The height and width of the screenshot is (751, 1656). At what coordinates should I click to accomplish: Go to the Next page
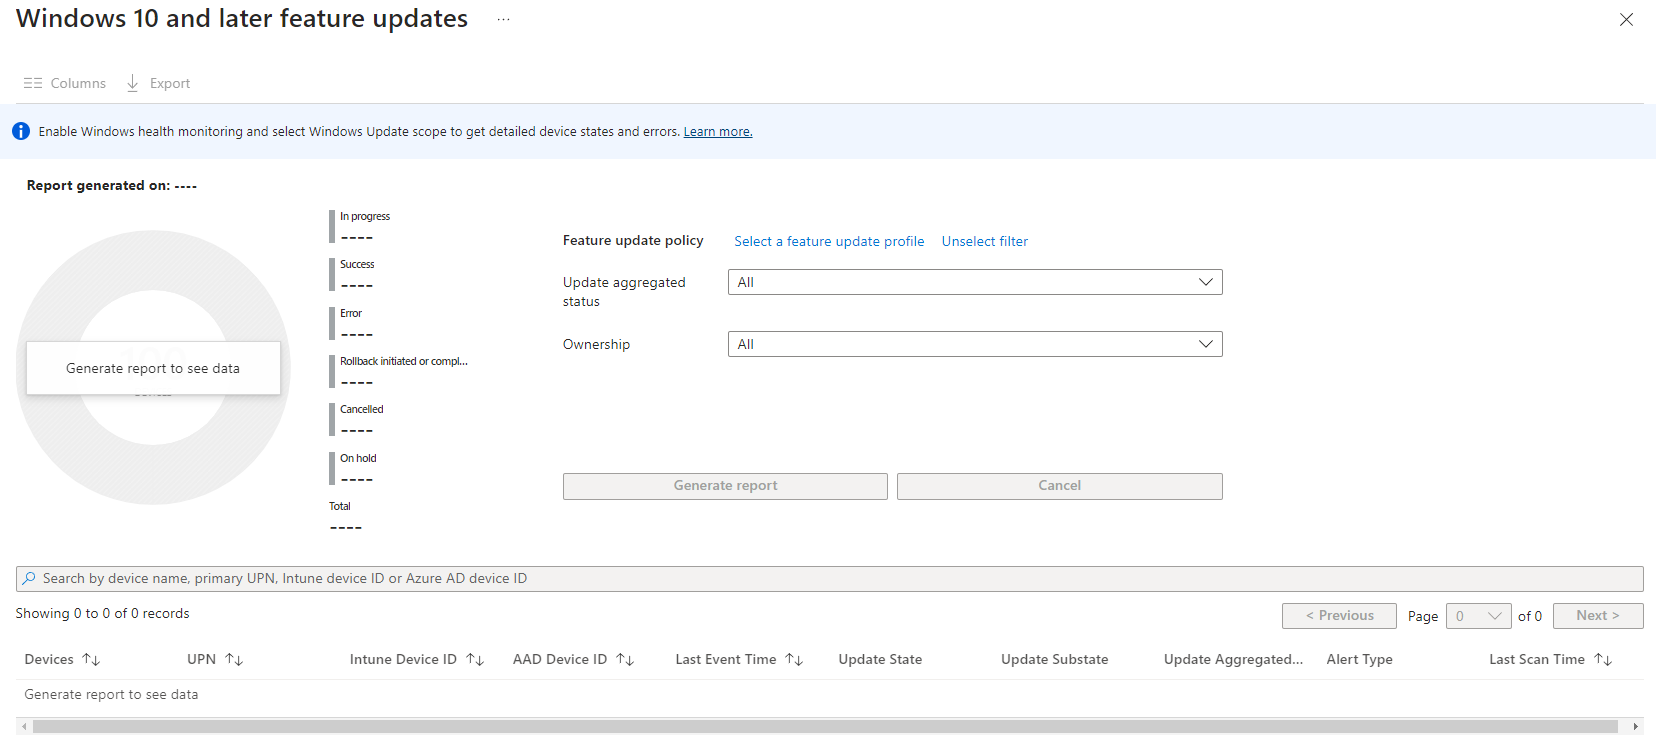click(x=1598, y=616)
